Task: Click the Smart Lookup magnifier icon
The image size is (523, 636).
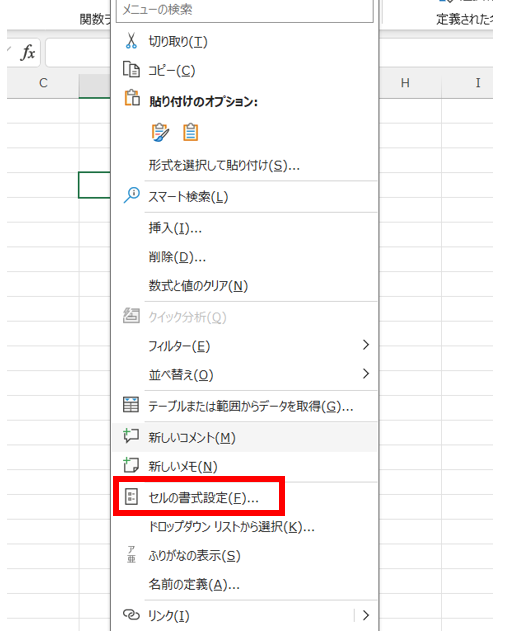Action: [x=131, y=195]
